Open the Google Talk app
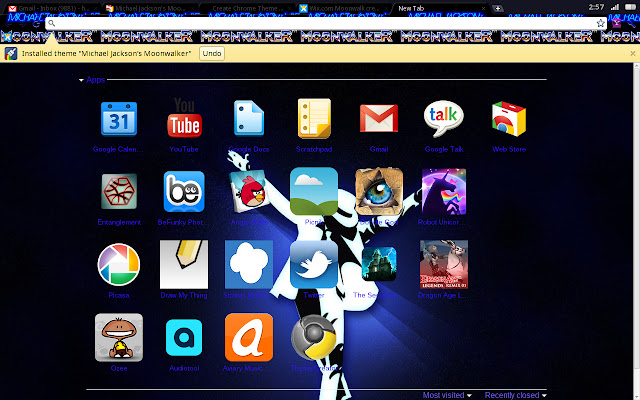 pos(444,118)
